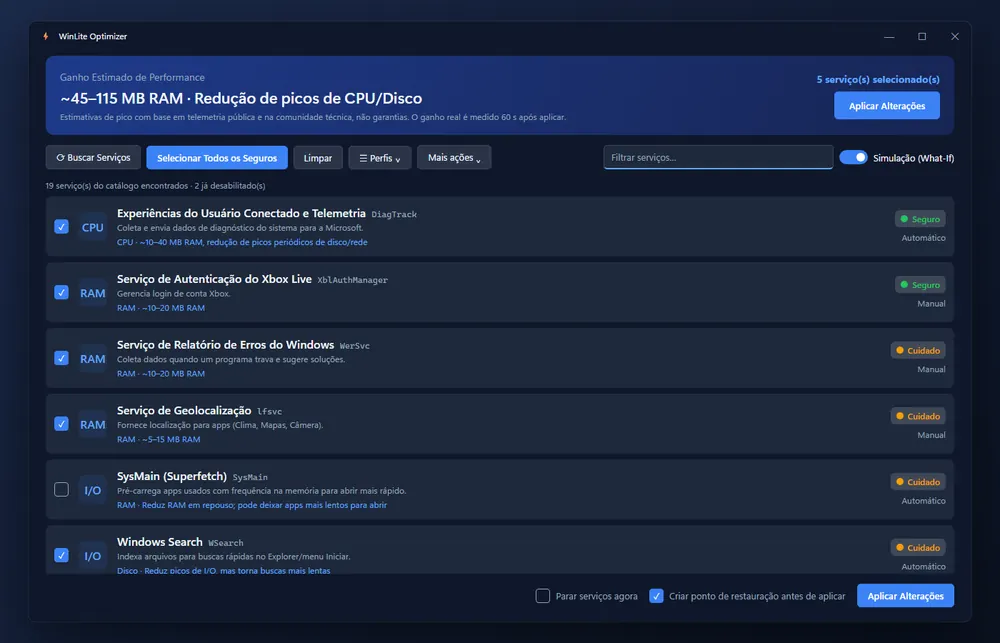Open the Perfis dropdown menu
Viewport: 1000px width, 643px height.
(x=379, y=158)
